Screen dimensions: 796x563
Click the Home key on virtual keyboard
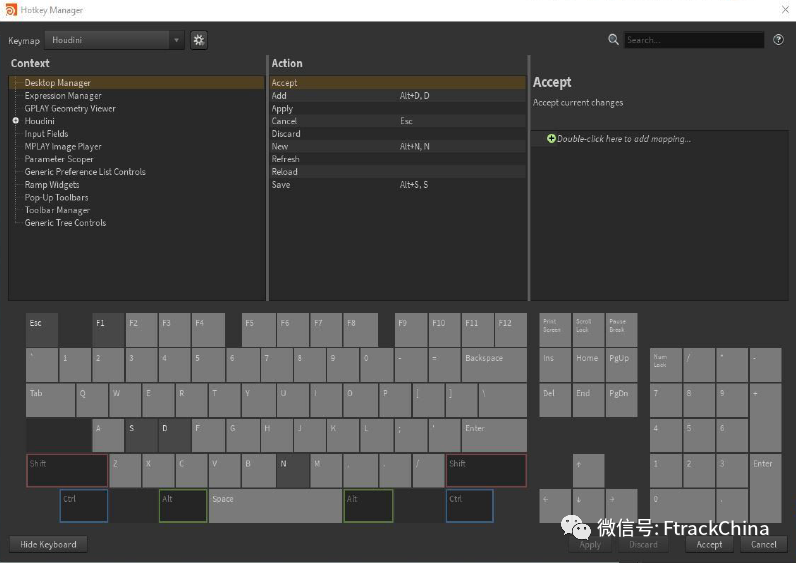coord(588,365)
